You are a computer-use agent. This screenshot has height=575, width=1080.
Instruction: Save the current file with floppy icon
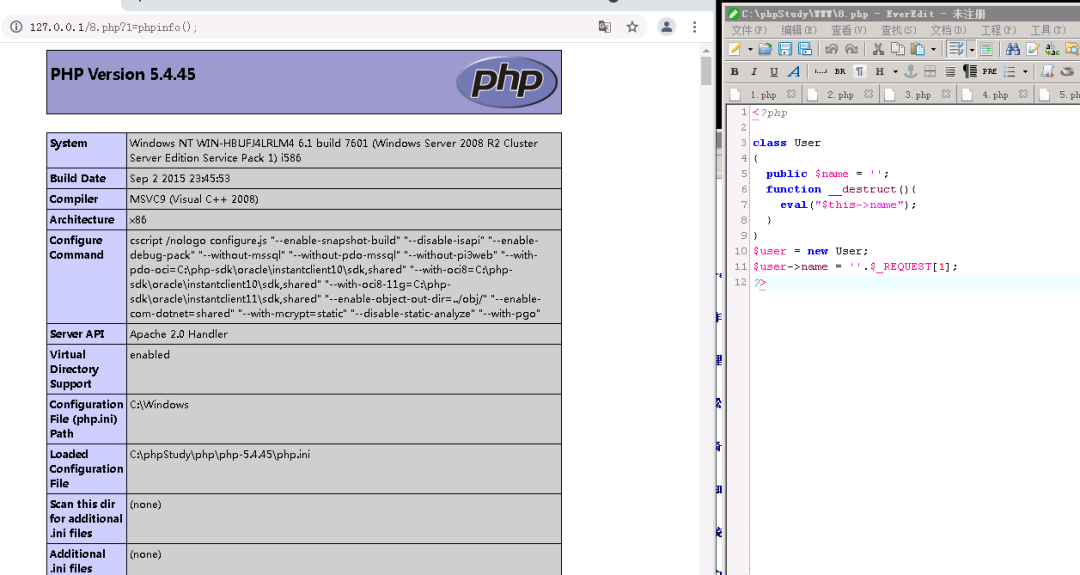[x=785, y=49]
